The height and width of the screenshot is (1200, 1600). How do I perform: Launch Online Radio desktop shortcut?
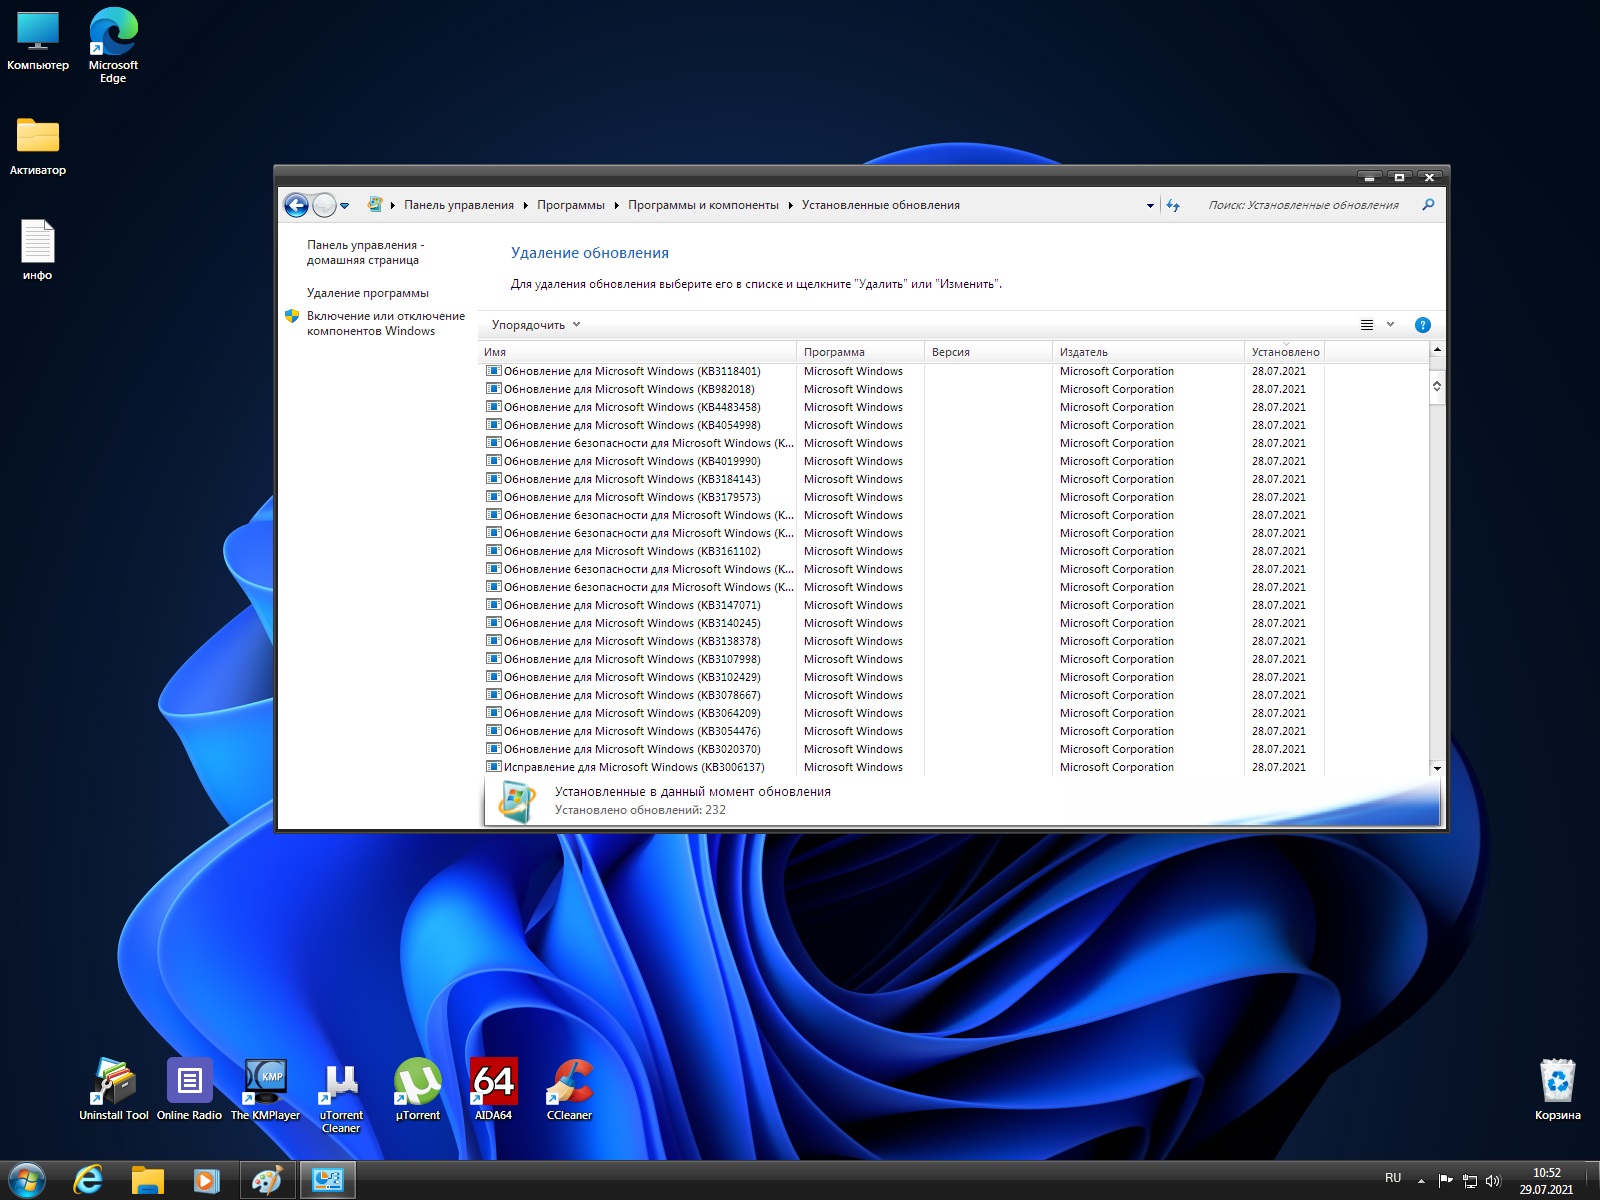tap(190, 1090)
